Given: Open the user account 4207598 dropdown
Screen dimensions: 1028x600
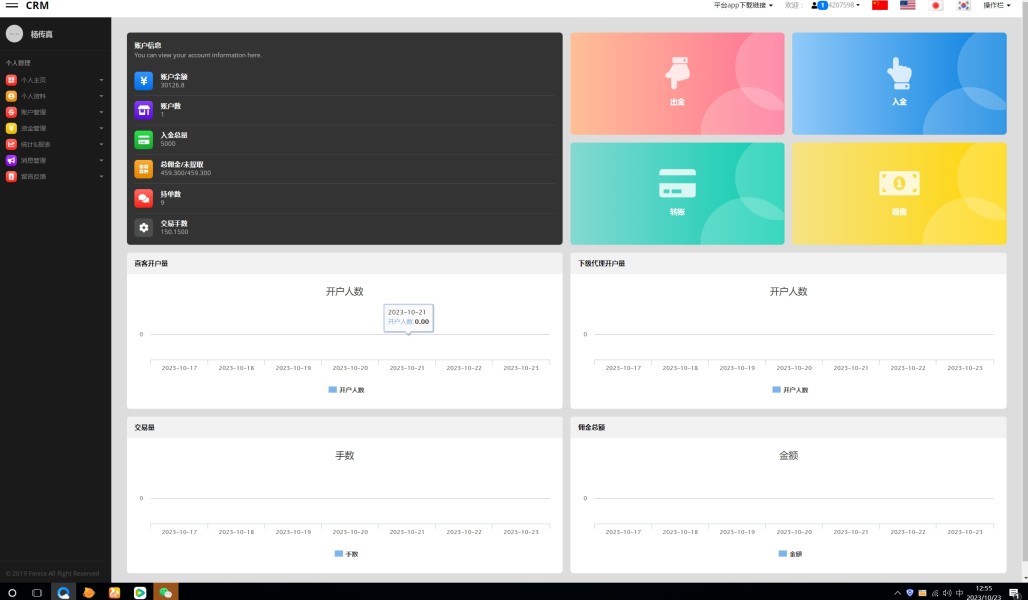Looking at the screenshot, I should click(835, 5).
